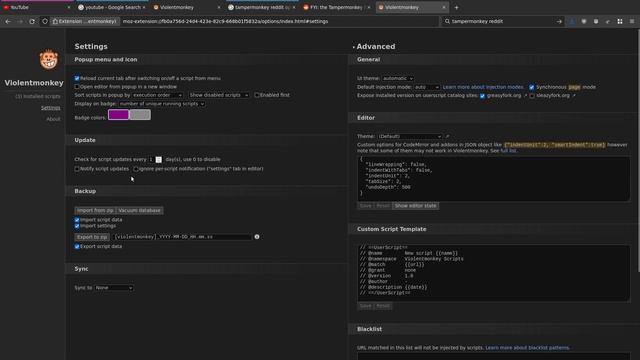
Task: Click the update interval days stepper
Action: point(158,160)
